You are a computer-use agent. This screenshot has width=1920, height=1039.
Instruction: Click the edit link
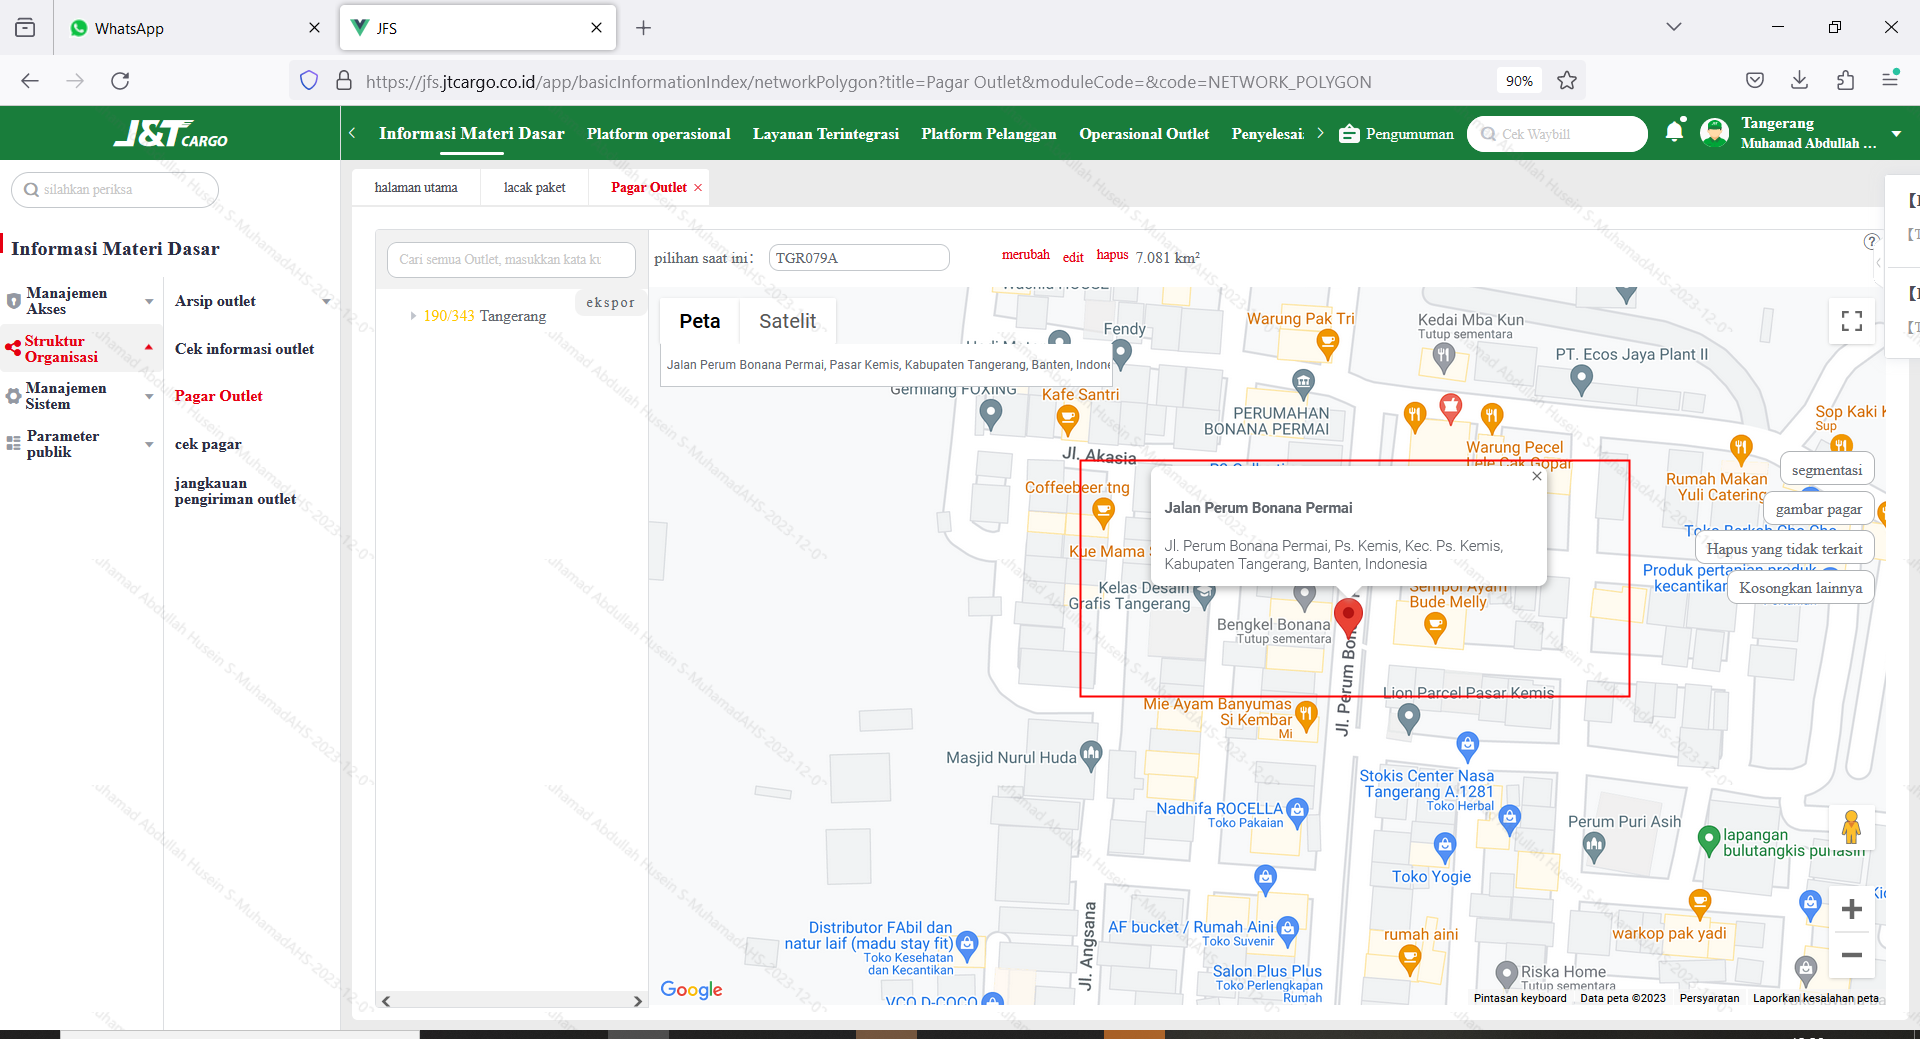[x=1073, y=257]
